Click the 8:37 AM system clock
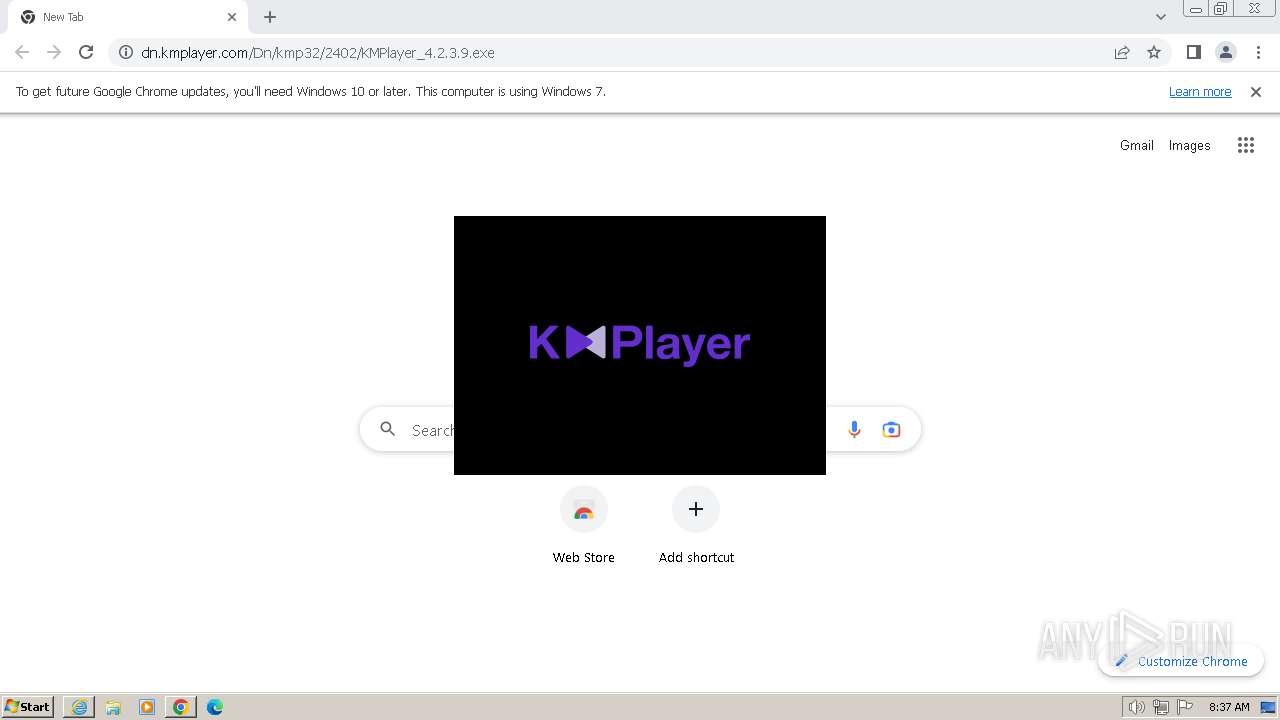The height and width of the screenshot is (720, 1280). point(1229,707)
